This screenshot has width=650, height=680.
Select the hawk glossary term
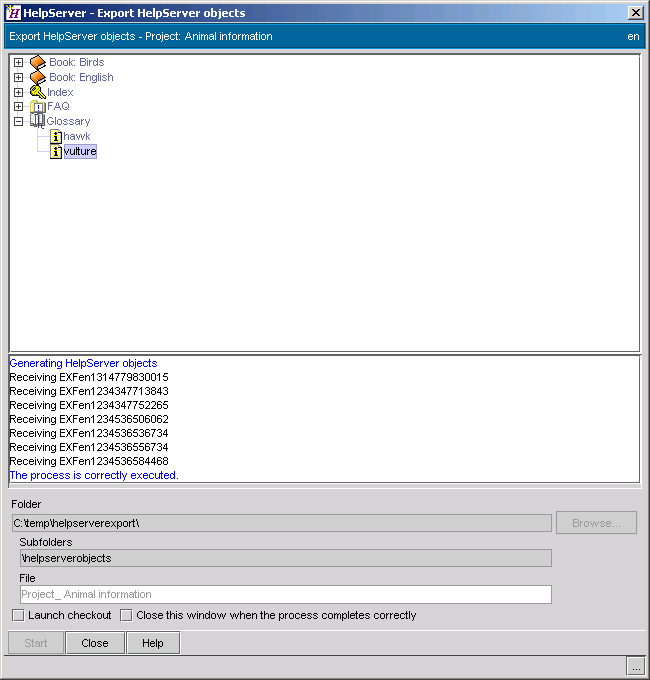point(77,137)
